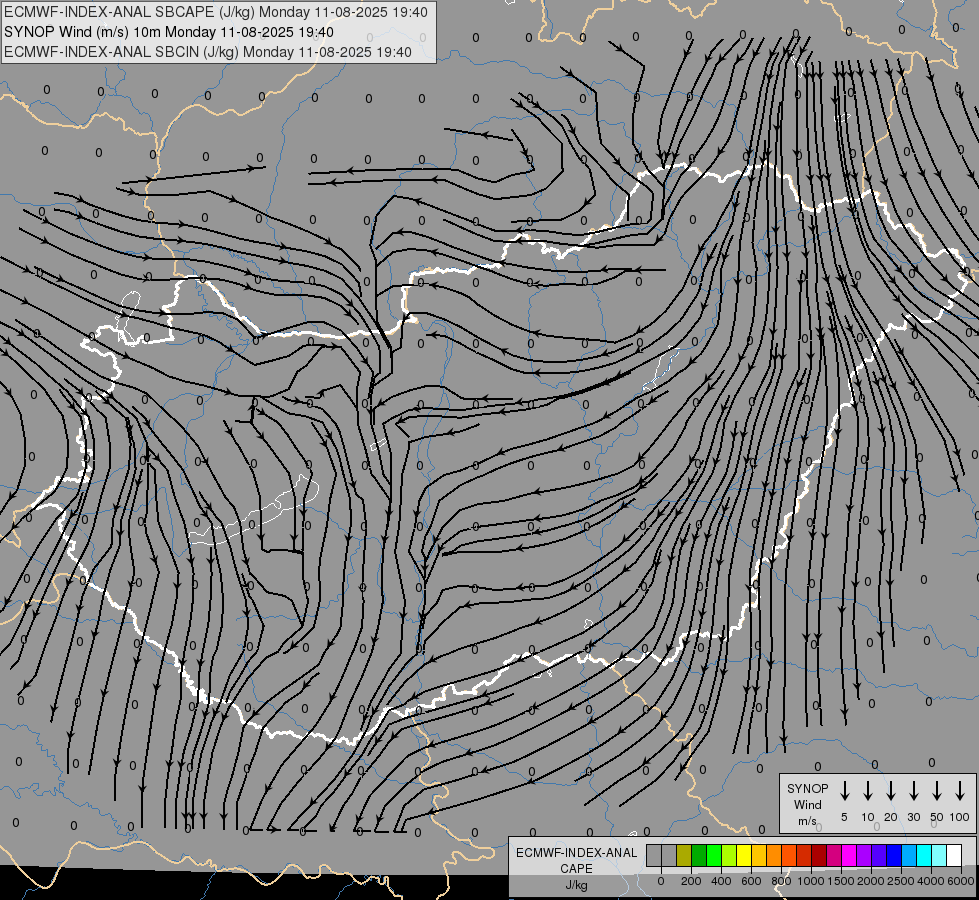
Task: Click the ECMWF-INDEX-ANAL CAPE legend label
Action: click(576, 869)
